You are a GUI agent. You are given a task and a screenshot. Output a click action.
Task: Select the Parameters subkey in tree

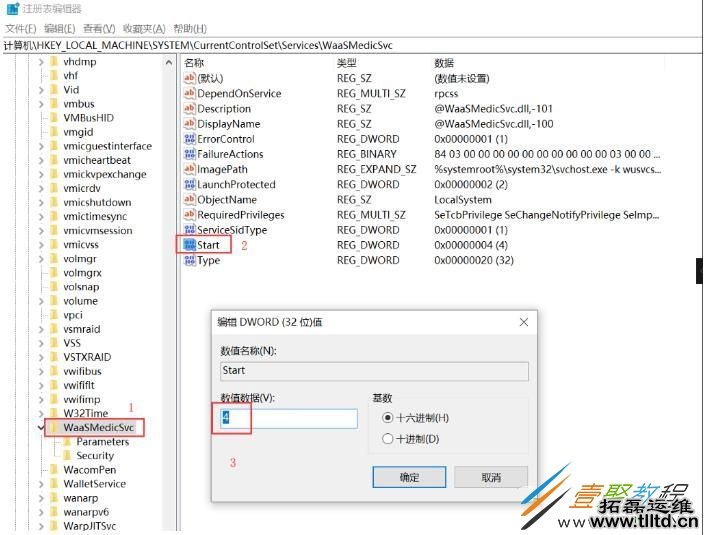pyautogui.click(x=102, y=442)
